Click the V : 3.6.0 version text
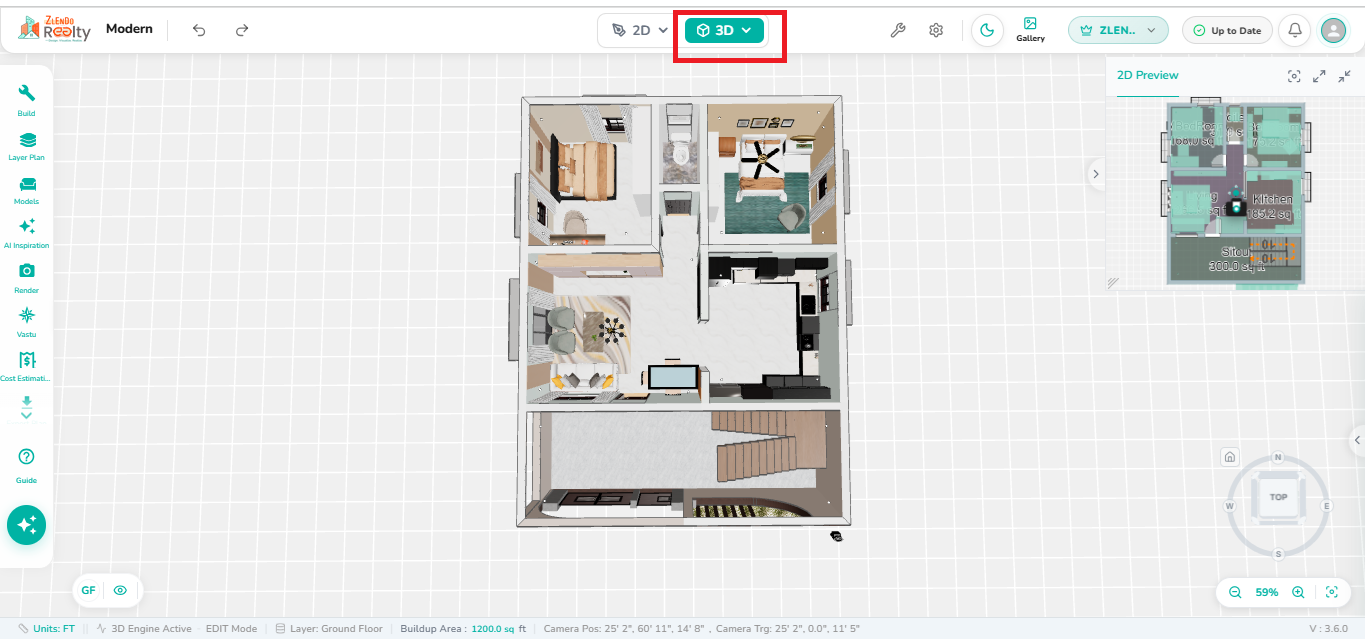This screenshot has height=639, width=1365. click(x=1327, y=629)
